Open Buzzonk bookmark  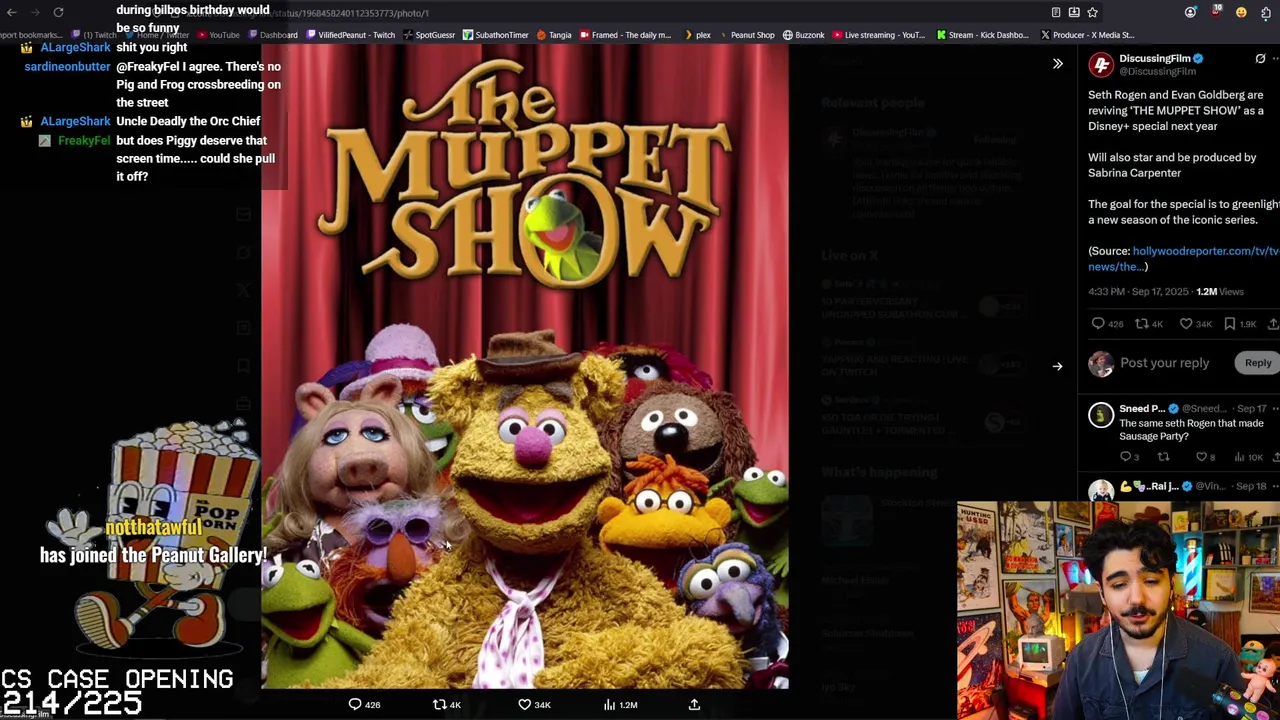[x=804, y=35]
